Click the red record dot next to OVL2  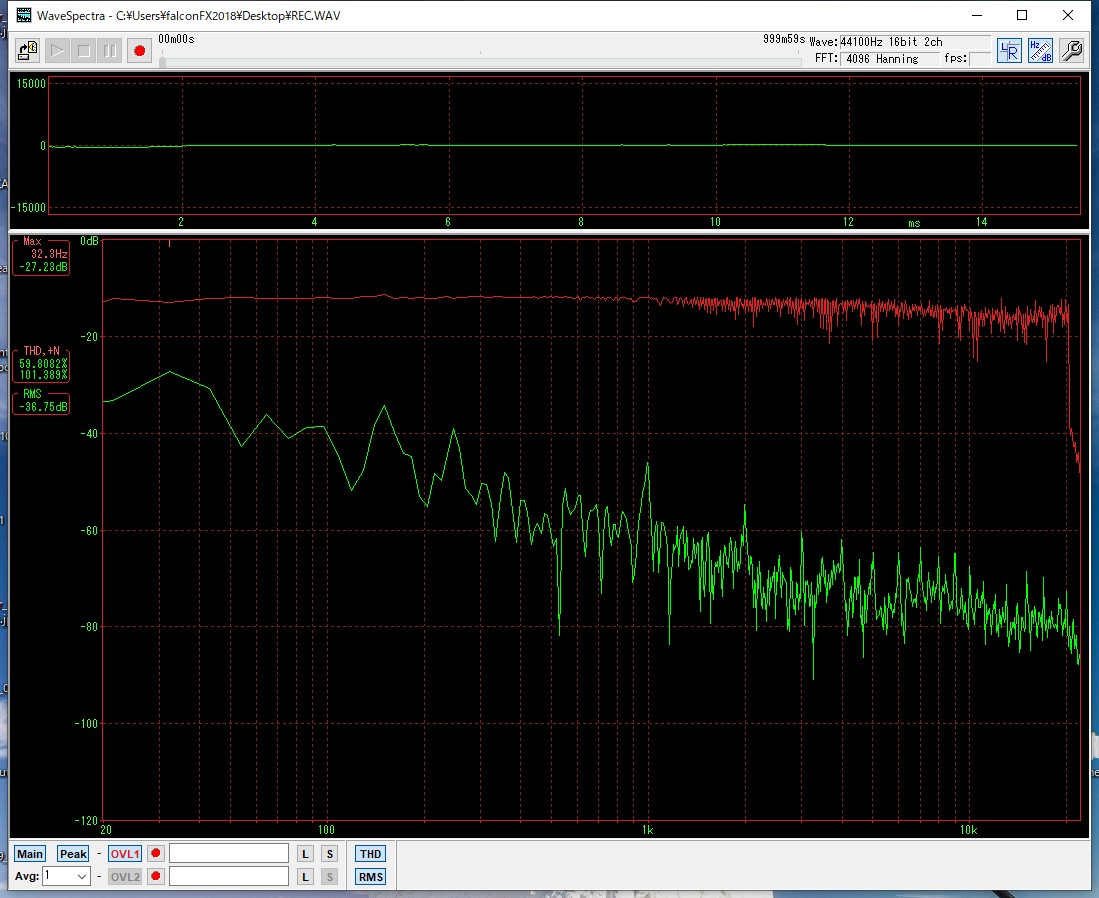tap(155, 877)
